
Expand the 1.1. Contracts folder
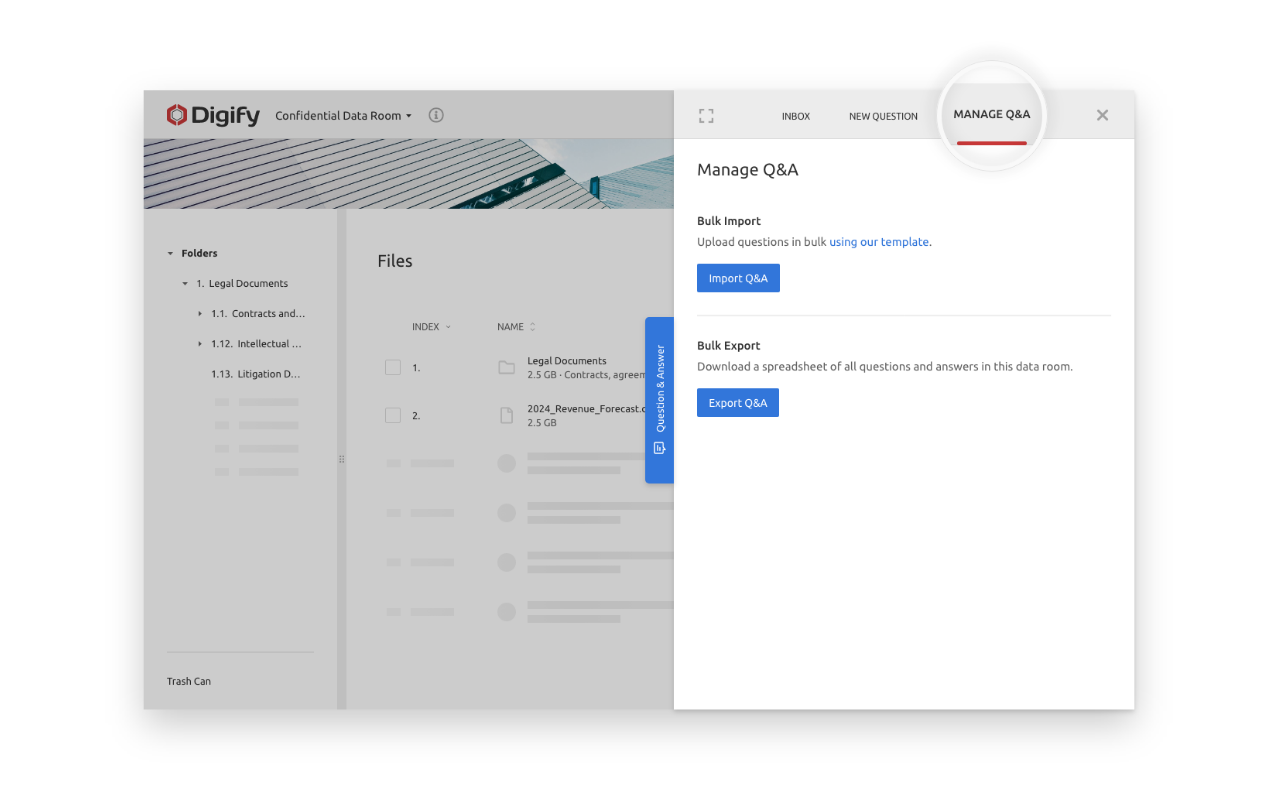pos(200,314)
